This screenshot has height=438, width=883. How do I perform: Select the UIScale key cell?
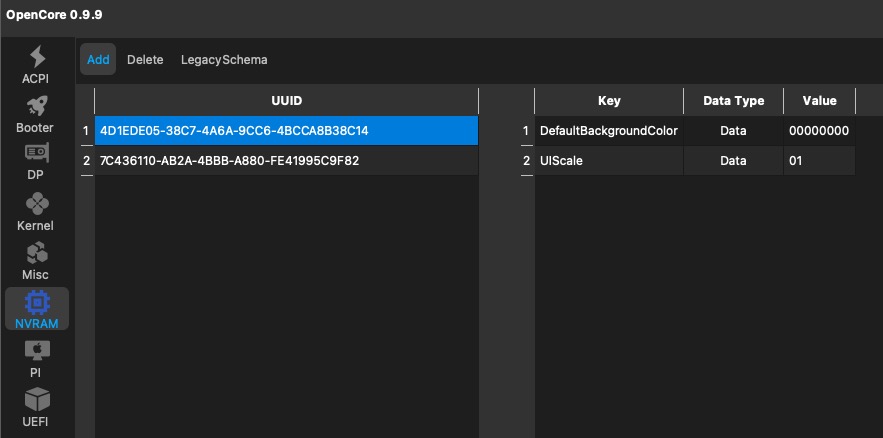(x=608, y=160)
